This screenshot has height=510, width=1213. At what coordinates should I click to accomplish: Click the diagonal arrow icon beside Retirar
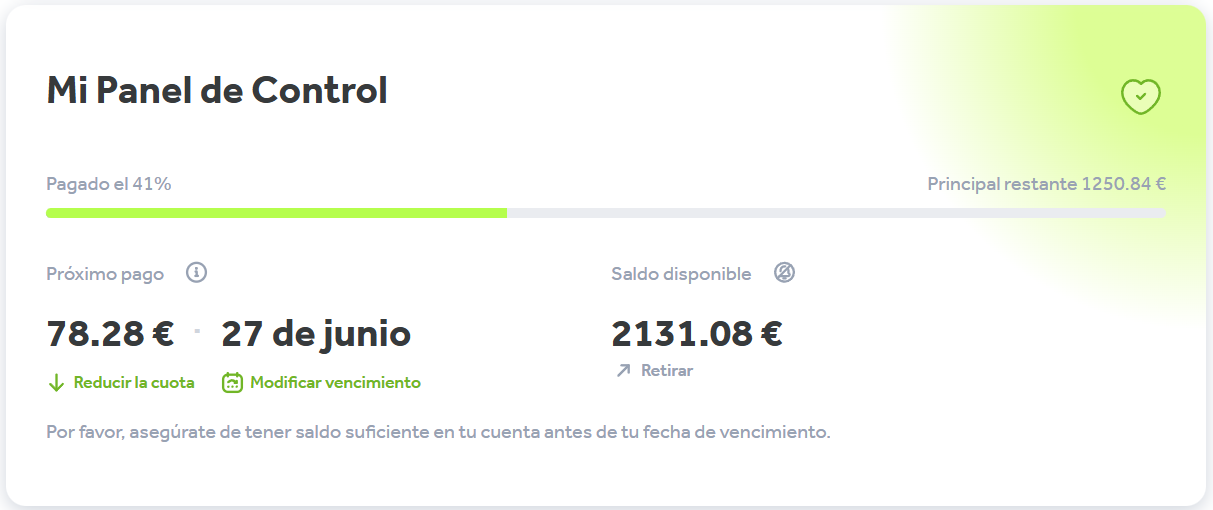(x=623, y=371)
